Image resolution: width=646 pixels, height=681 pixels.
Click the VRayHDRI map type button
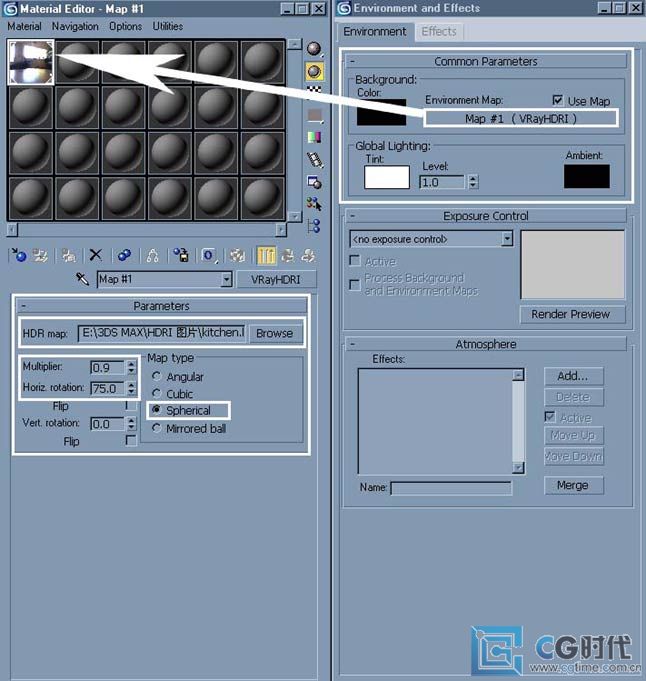click(x=276, y=279)
